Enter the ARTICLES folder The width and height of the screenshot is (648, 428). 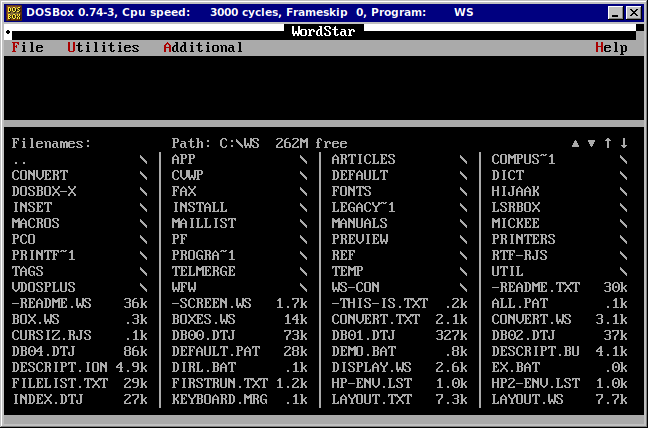[363, 160]
